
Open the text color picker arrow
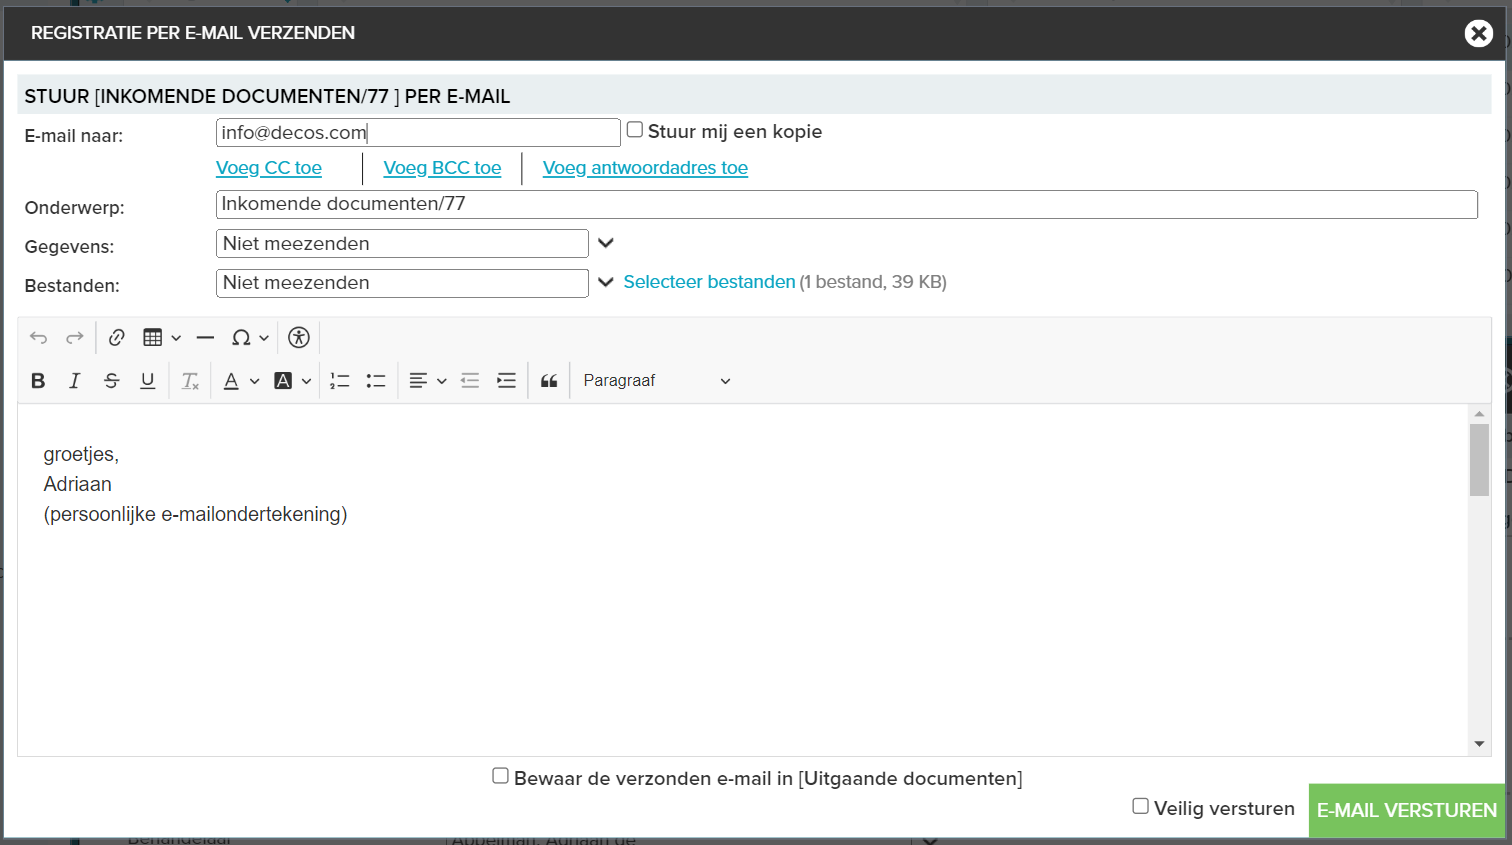[x=255, y=381]
